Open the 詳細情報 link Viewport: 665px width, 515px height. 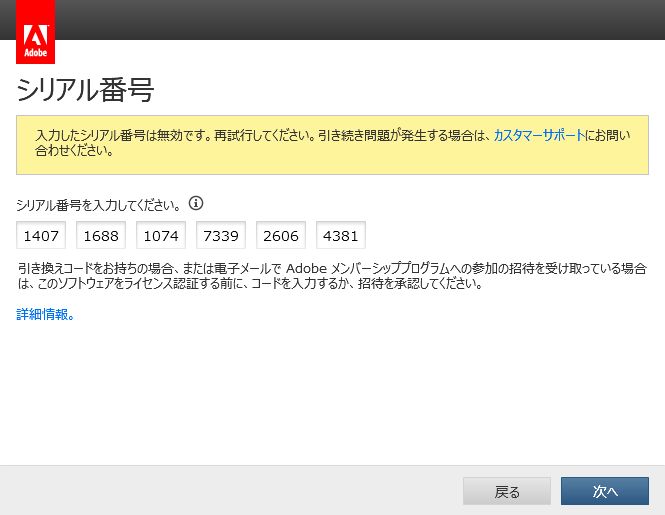tap(45, 314)
